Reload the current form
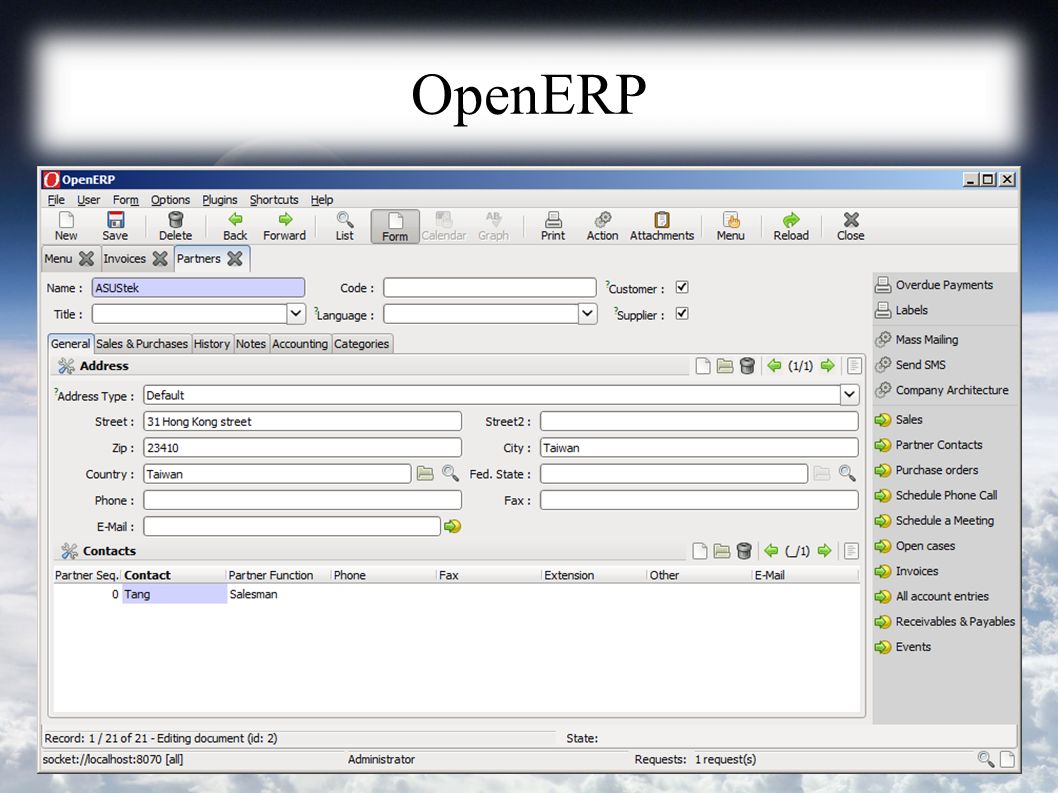The height and width of the screenshot is (793, 1058). (x=791, y=226)
